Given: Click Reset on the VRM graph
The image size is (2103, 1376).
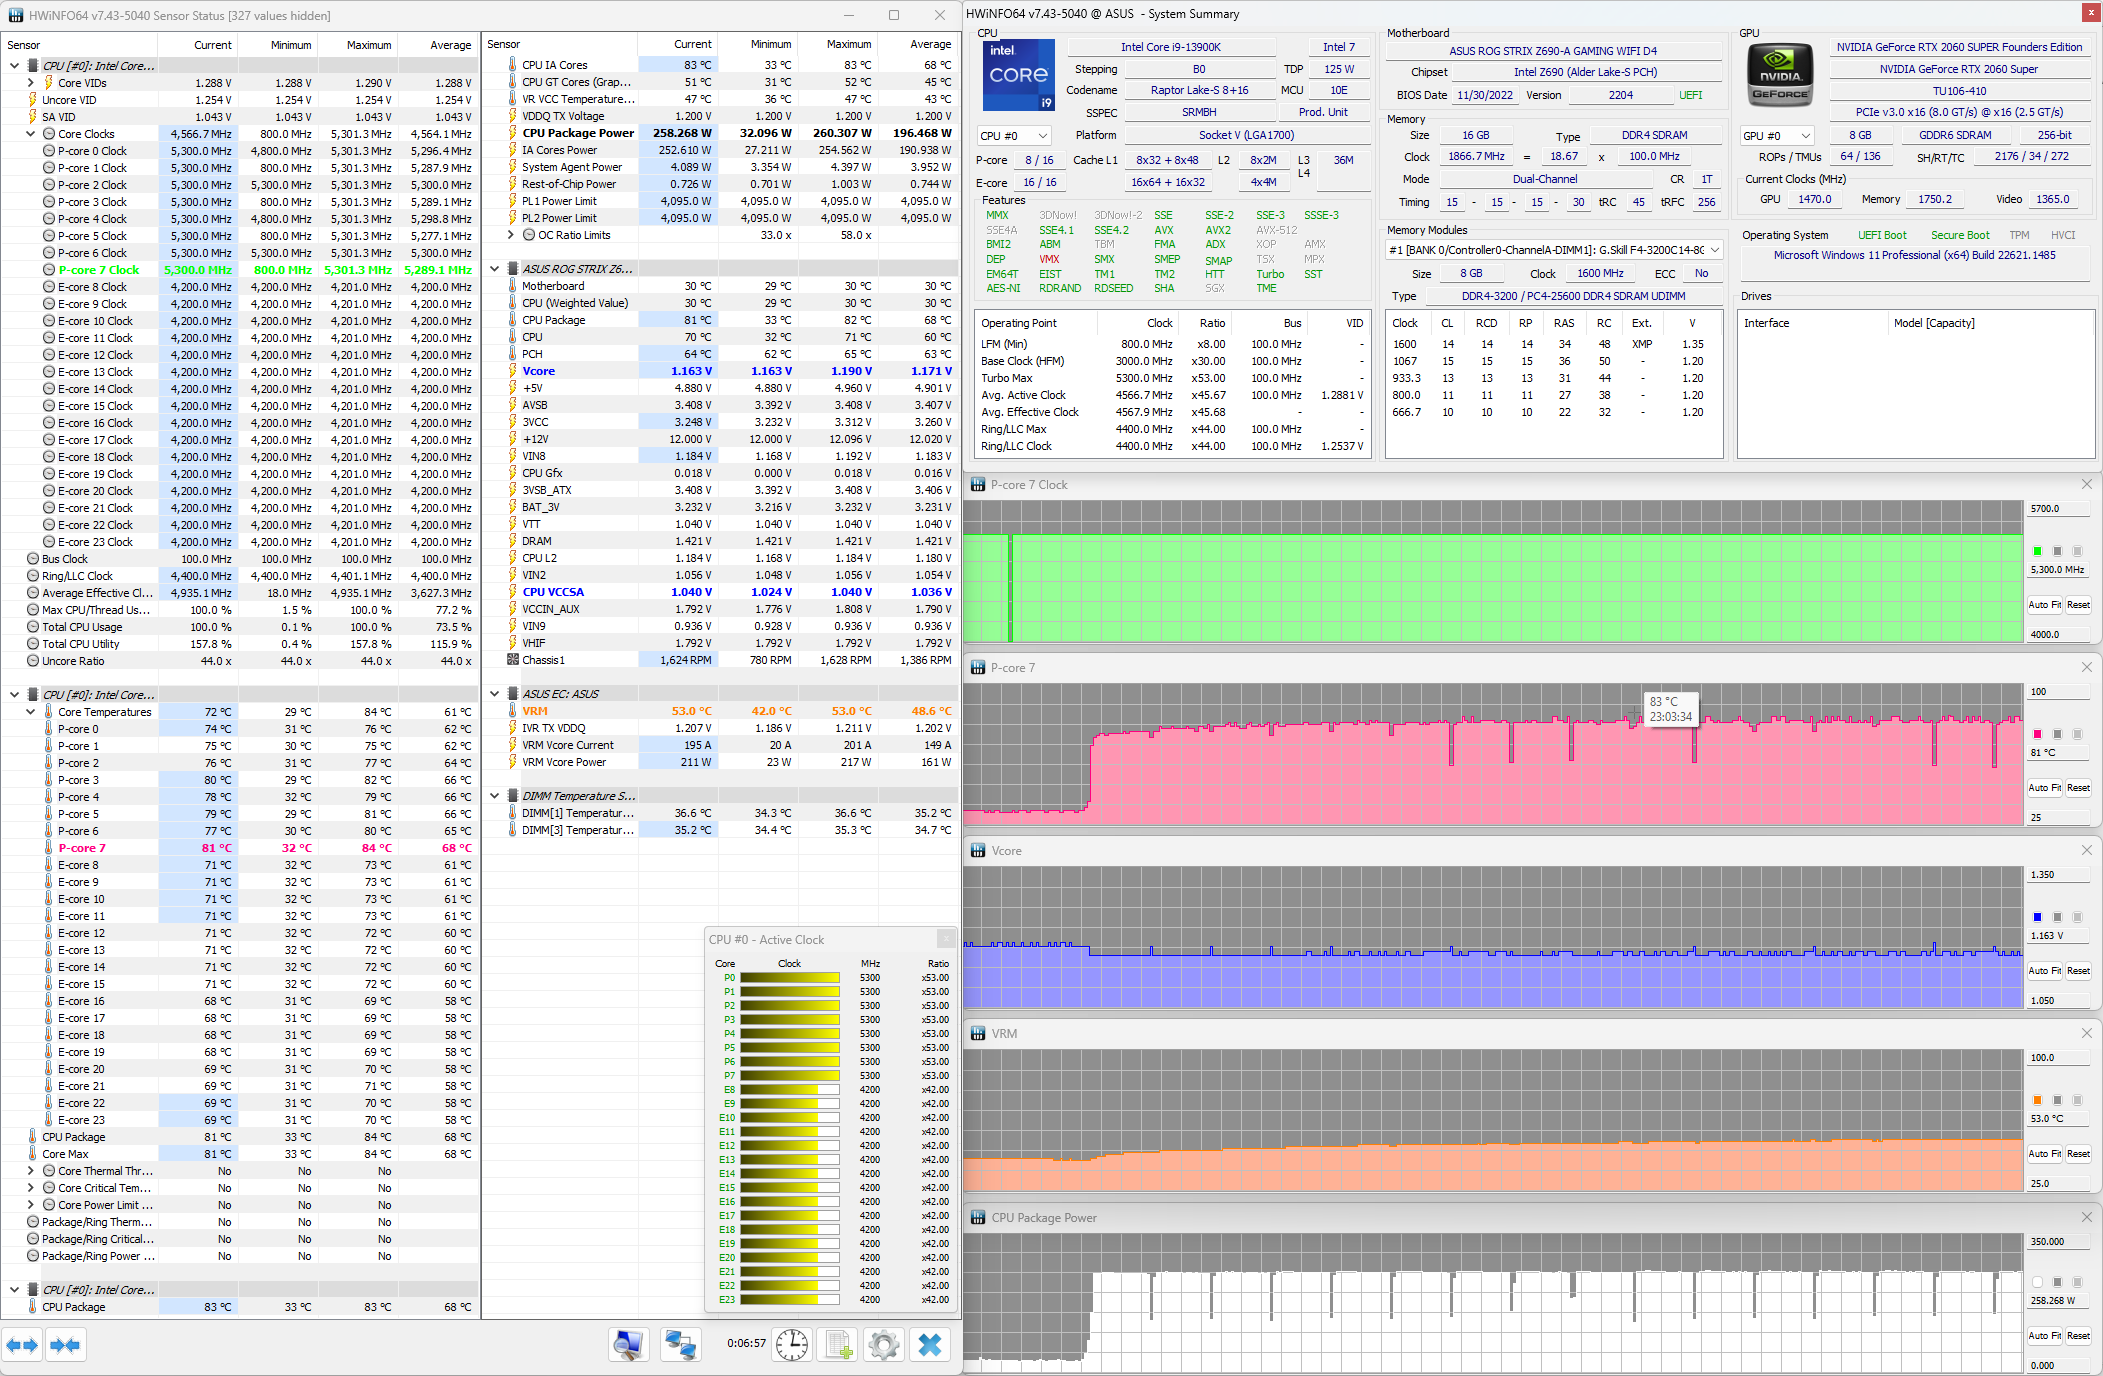Looking at the screenshot, I should point(2078,1153).
